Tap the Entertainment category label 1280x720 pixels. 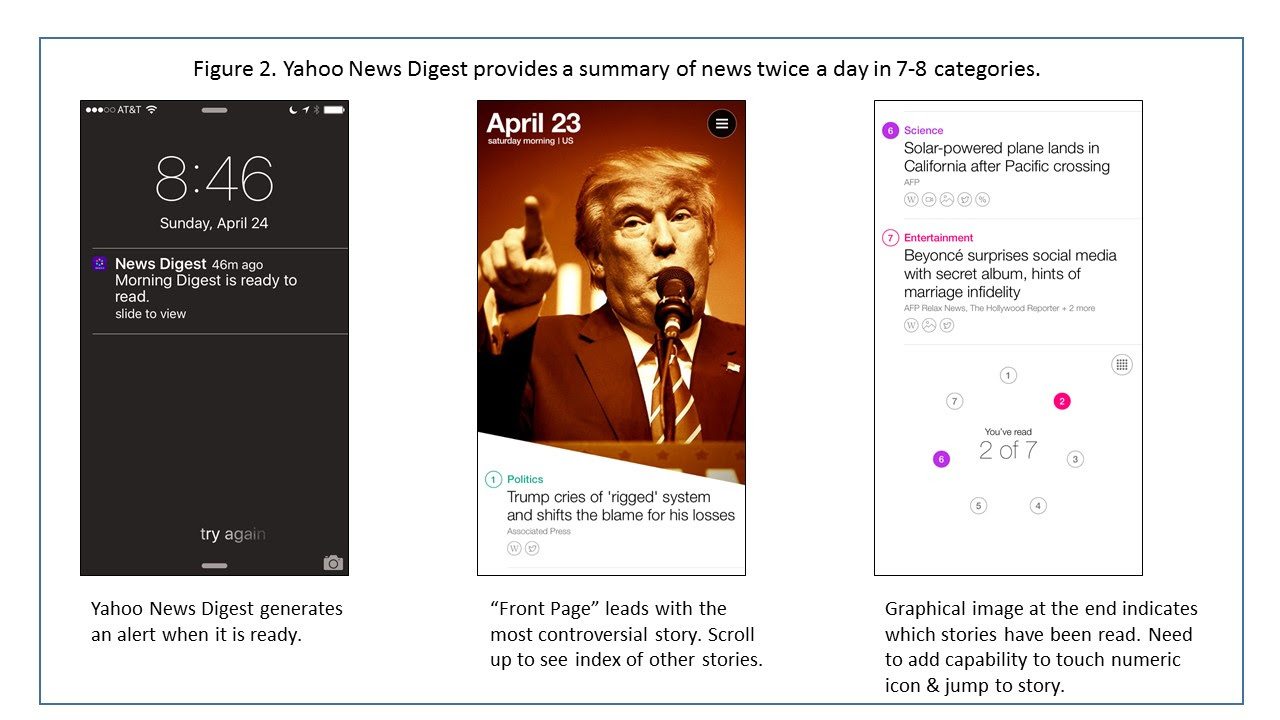point(938,238)
